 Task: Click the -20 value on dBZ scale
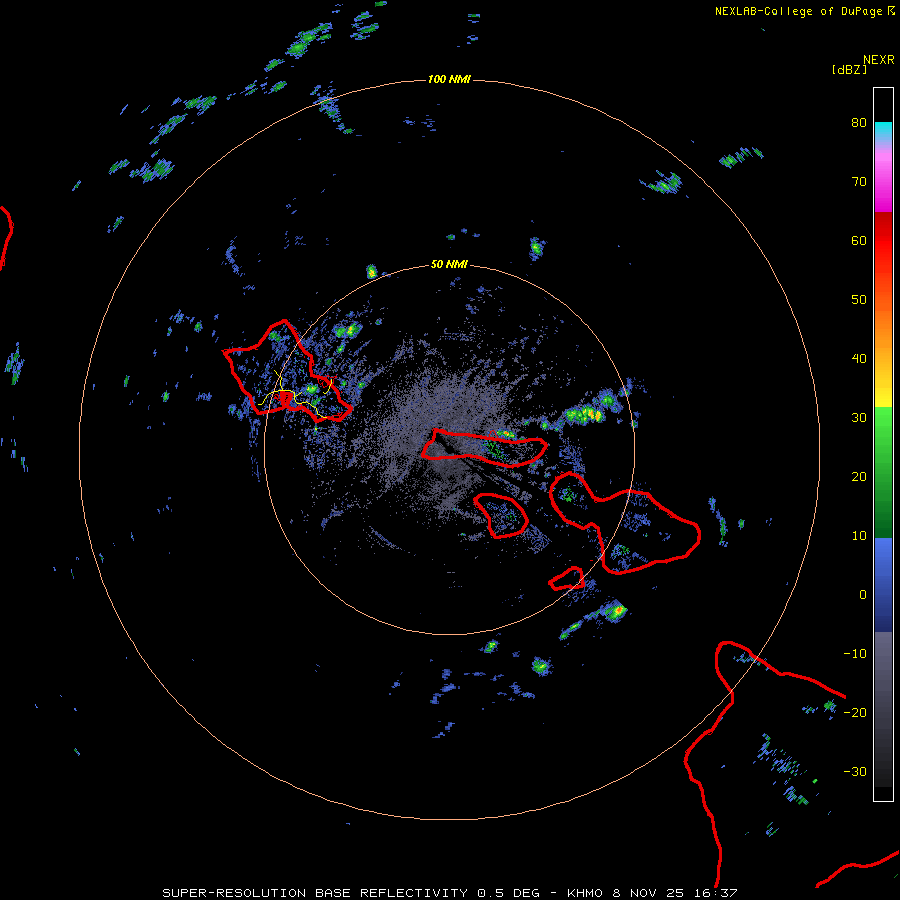855,712
